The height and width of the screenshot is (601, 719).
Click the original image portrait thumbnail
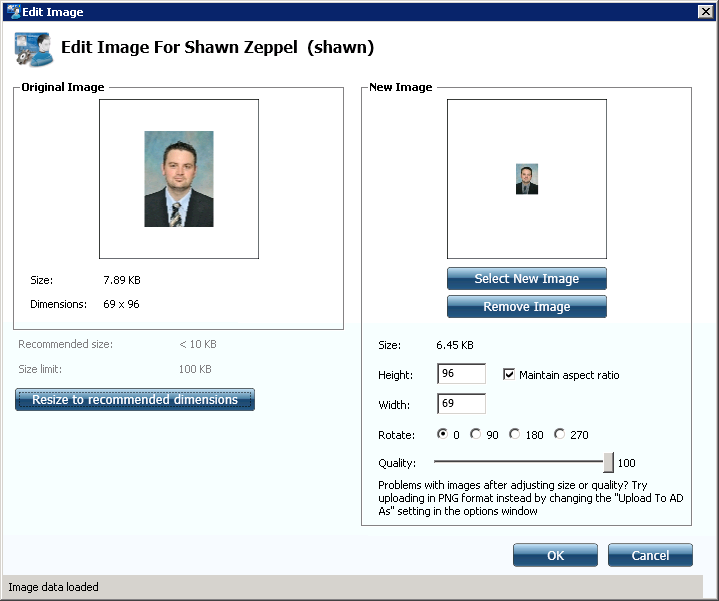179,179
